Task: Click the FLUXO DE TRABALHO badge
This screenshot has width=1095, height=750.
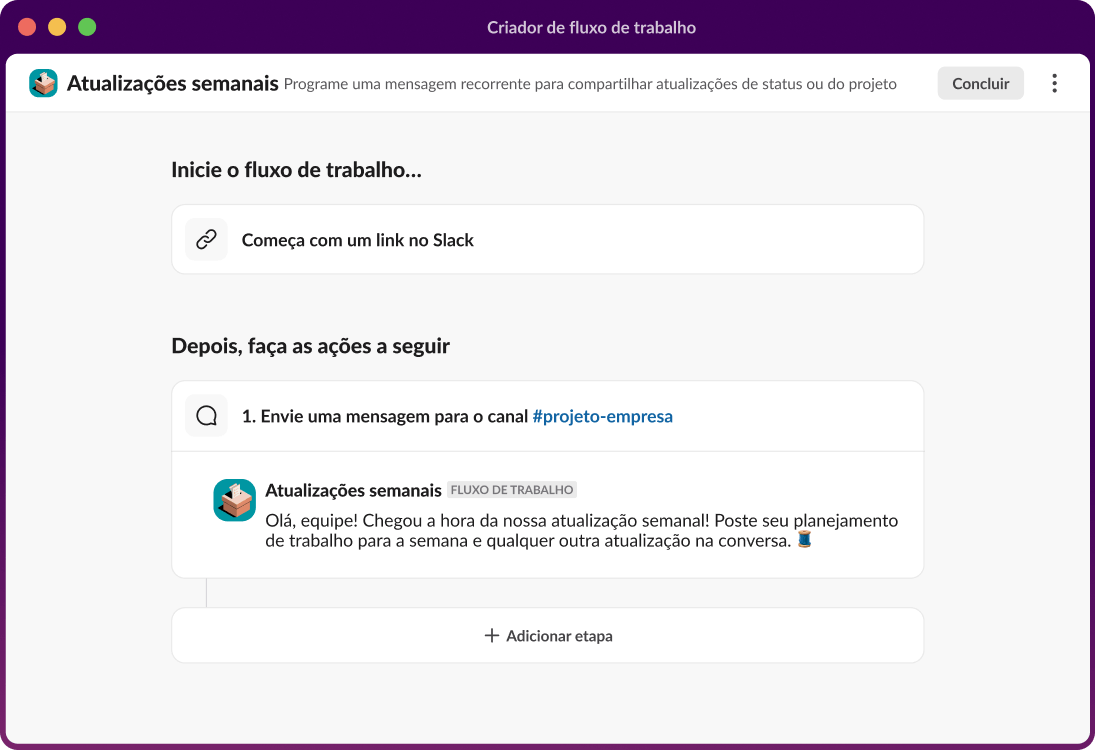Action: coord(512,490)
